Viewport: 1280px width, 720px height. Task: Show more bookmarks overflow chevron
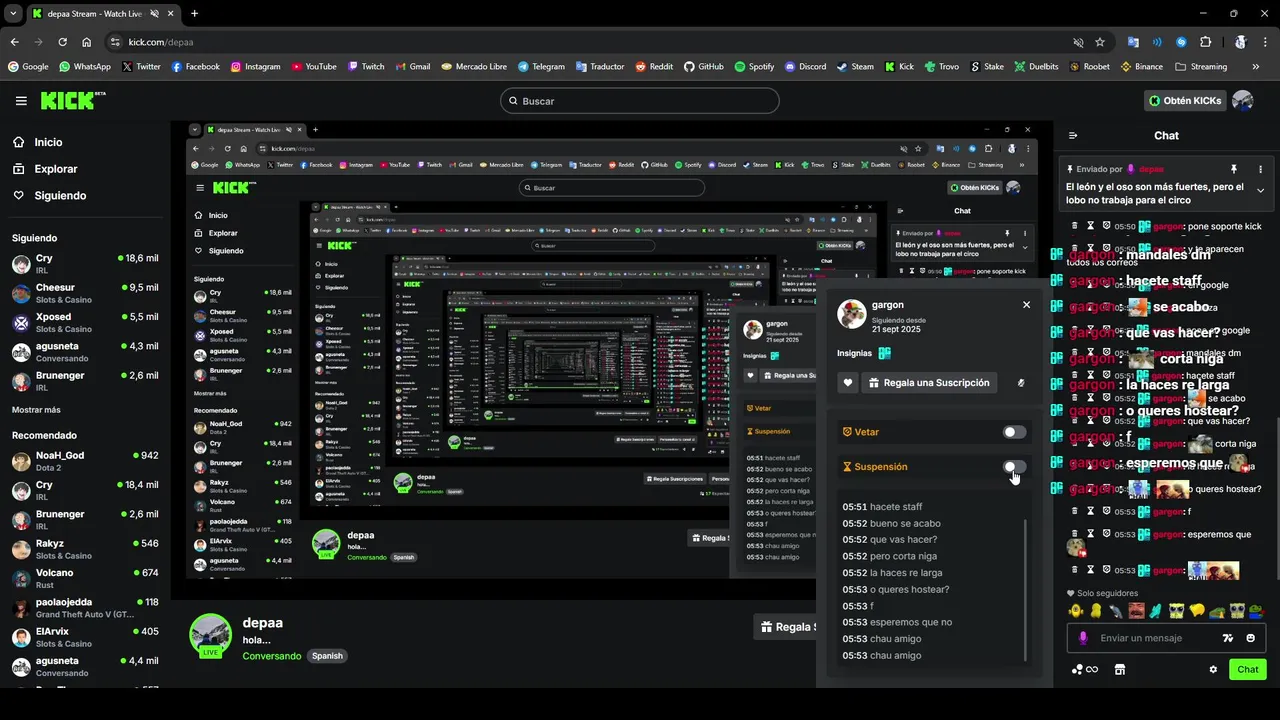1256,67
